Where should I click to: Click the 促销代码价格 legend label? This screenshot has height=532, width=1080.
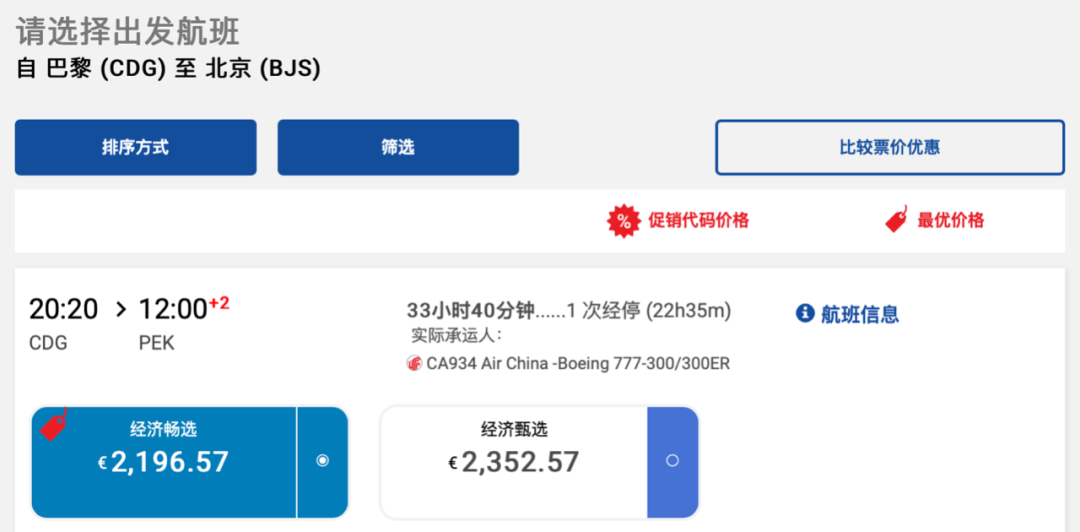pyautogui.click(x=698, y=221)
